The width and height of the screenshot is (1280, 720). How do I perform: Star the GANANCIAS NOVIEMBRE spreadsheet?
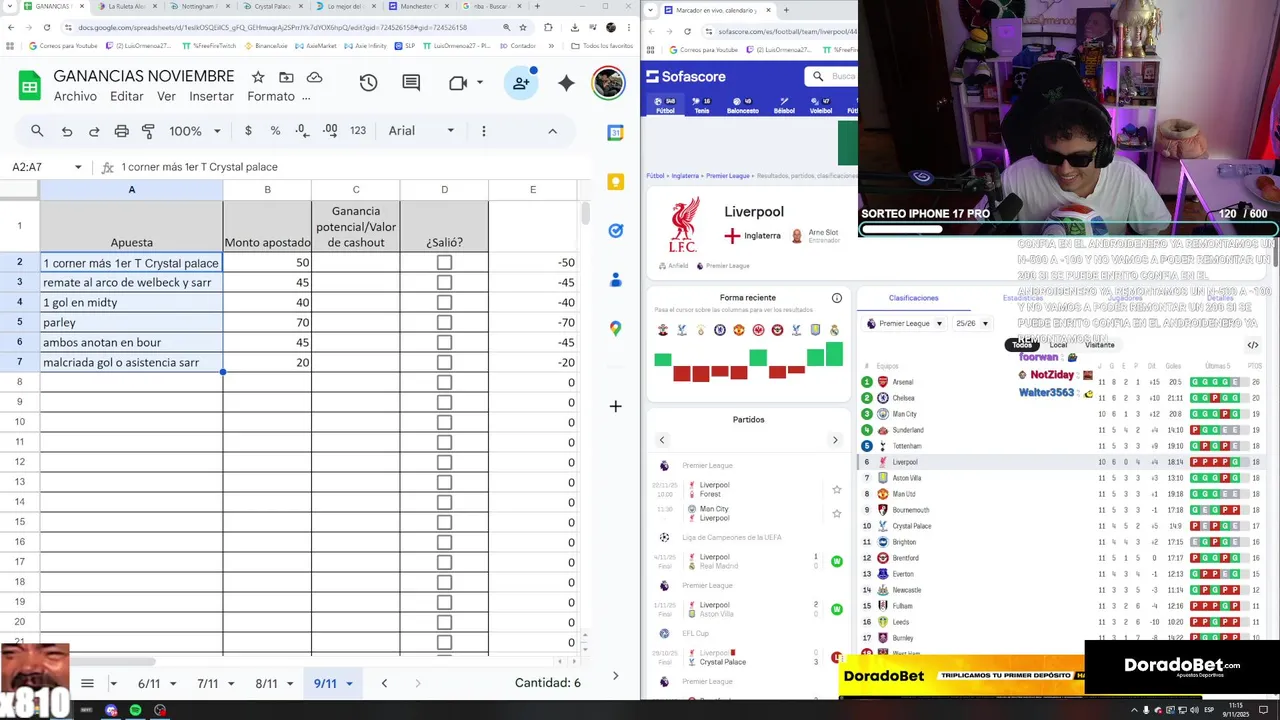[x=258, y=77]
